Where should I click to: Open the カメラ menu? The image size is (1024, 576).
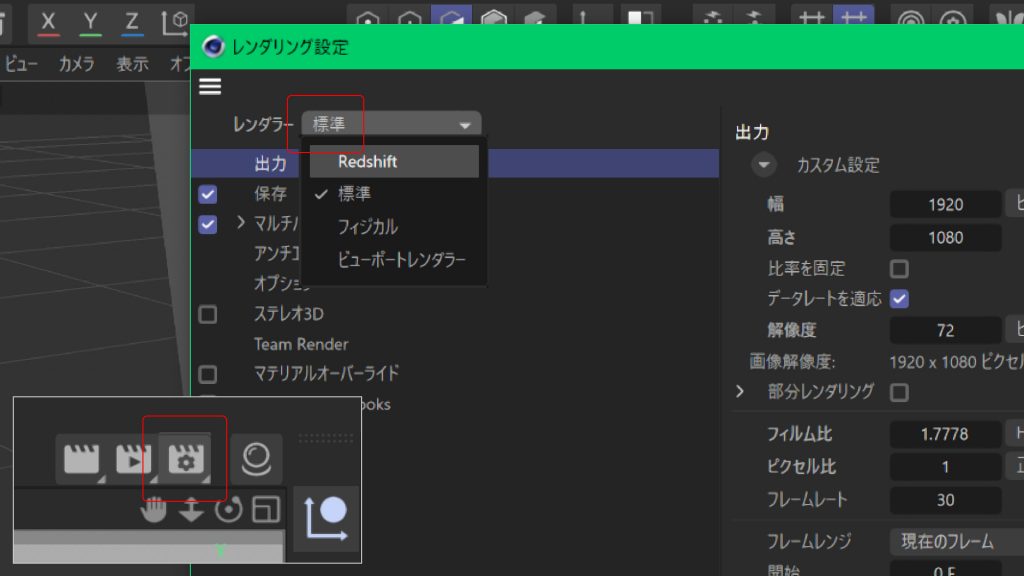coord(75,63)
